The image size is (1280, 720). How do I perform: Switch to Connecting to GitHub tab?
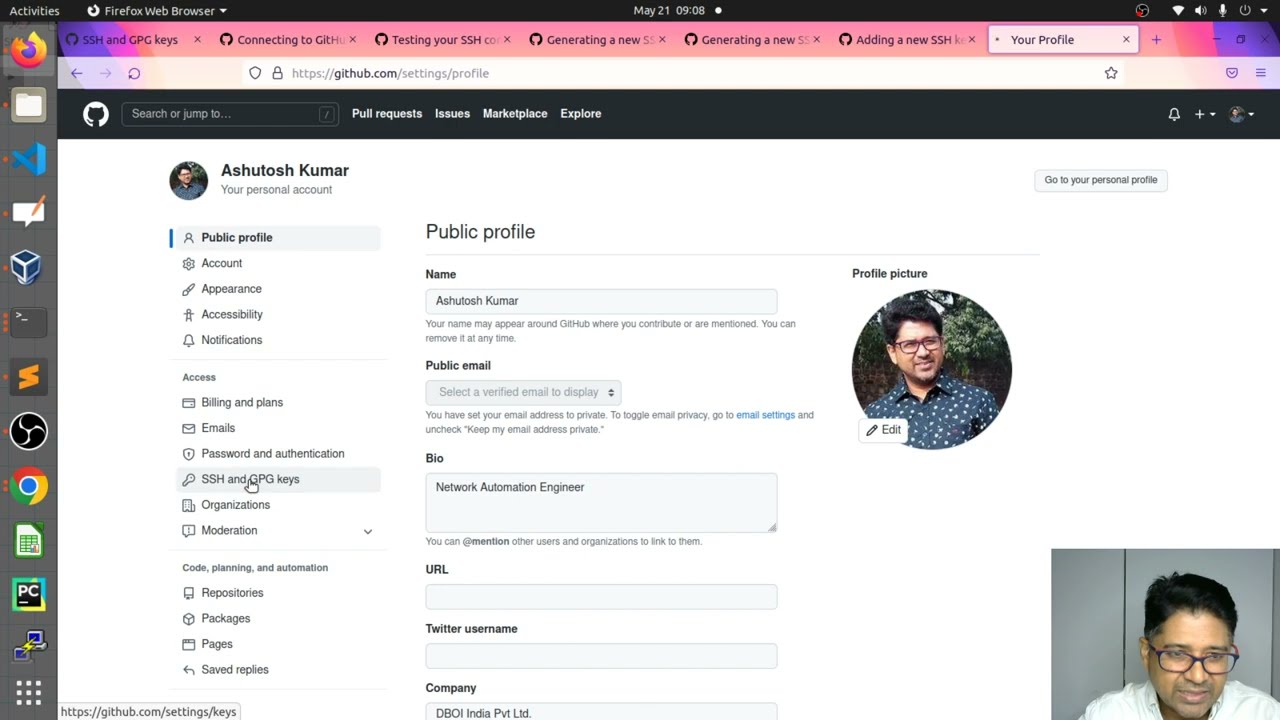point(290,40)
